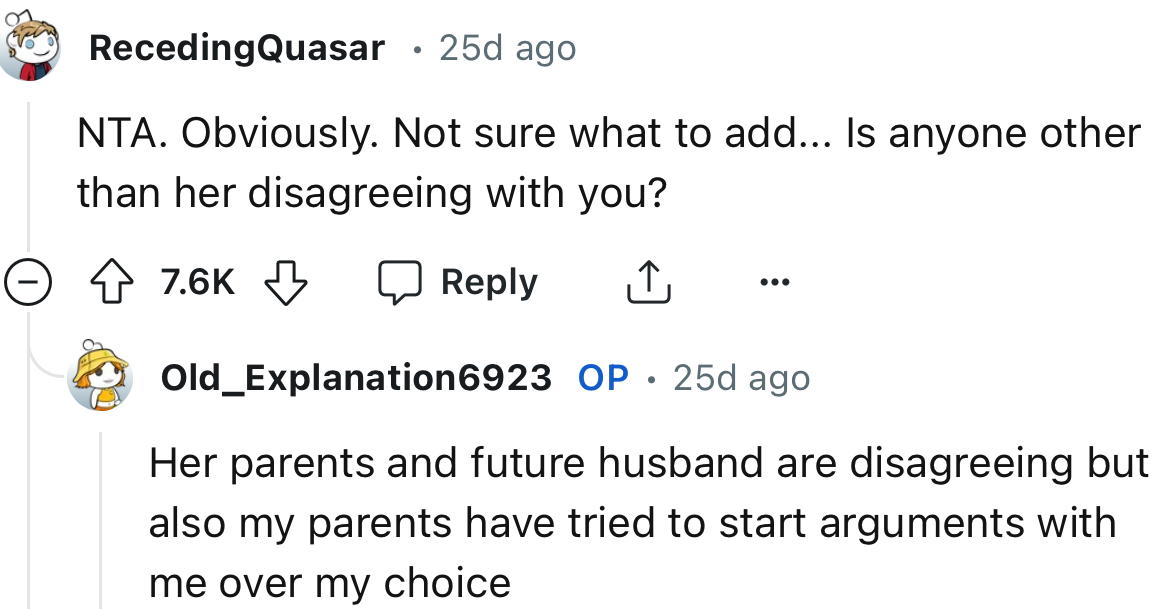Click Reply to respond to the comment
The height and width of the screenshot is (609, 1155).
[x=489, y=281]
